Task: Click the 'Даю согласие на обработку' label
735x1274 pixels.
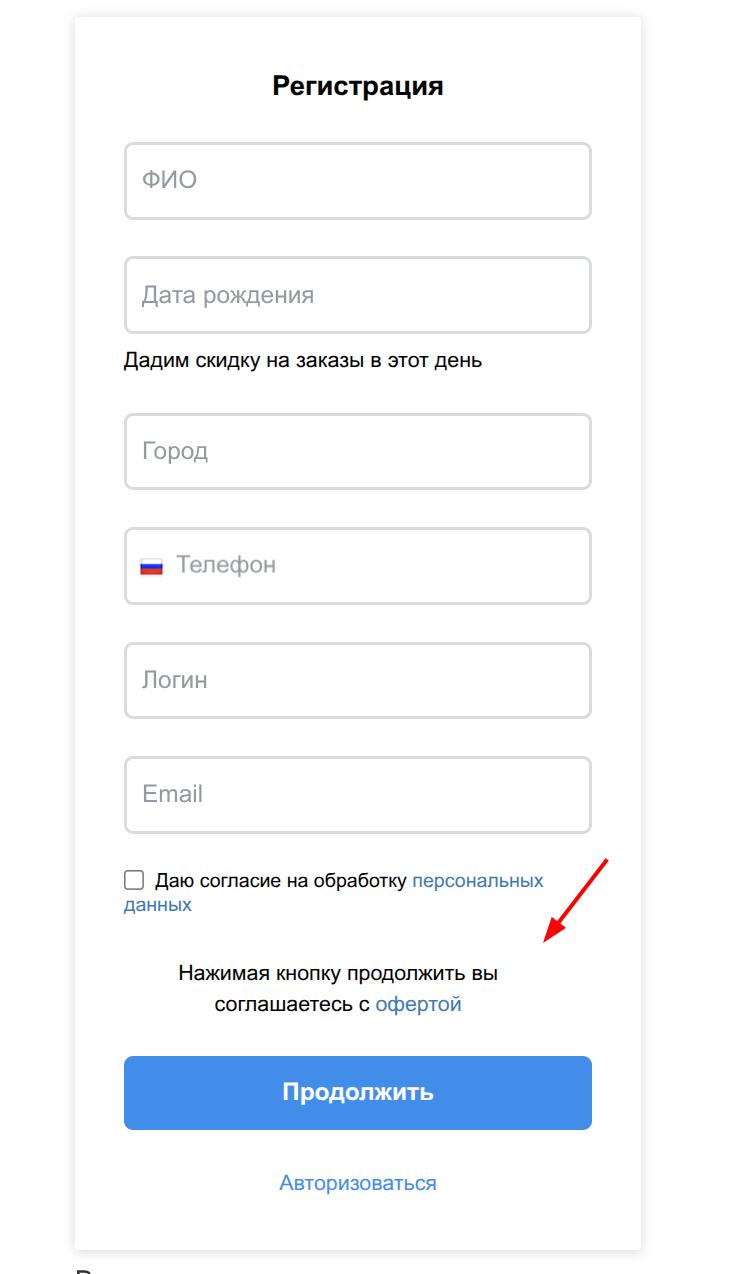Action: point(281,881)
